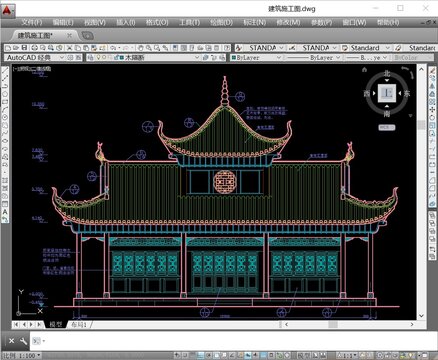Screen dimensions: 438x360
Task: Switch to the 布局1 layout tab
Action: [x=79, y=324]
